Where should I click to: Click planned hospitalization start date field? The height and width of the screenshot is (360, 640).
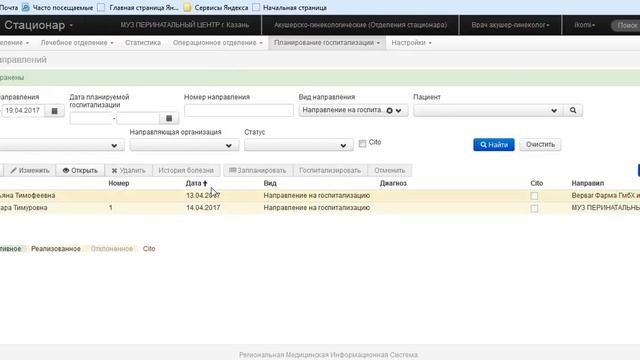click(91, 118)
